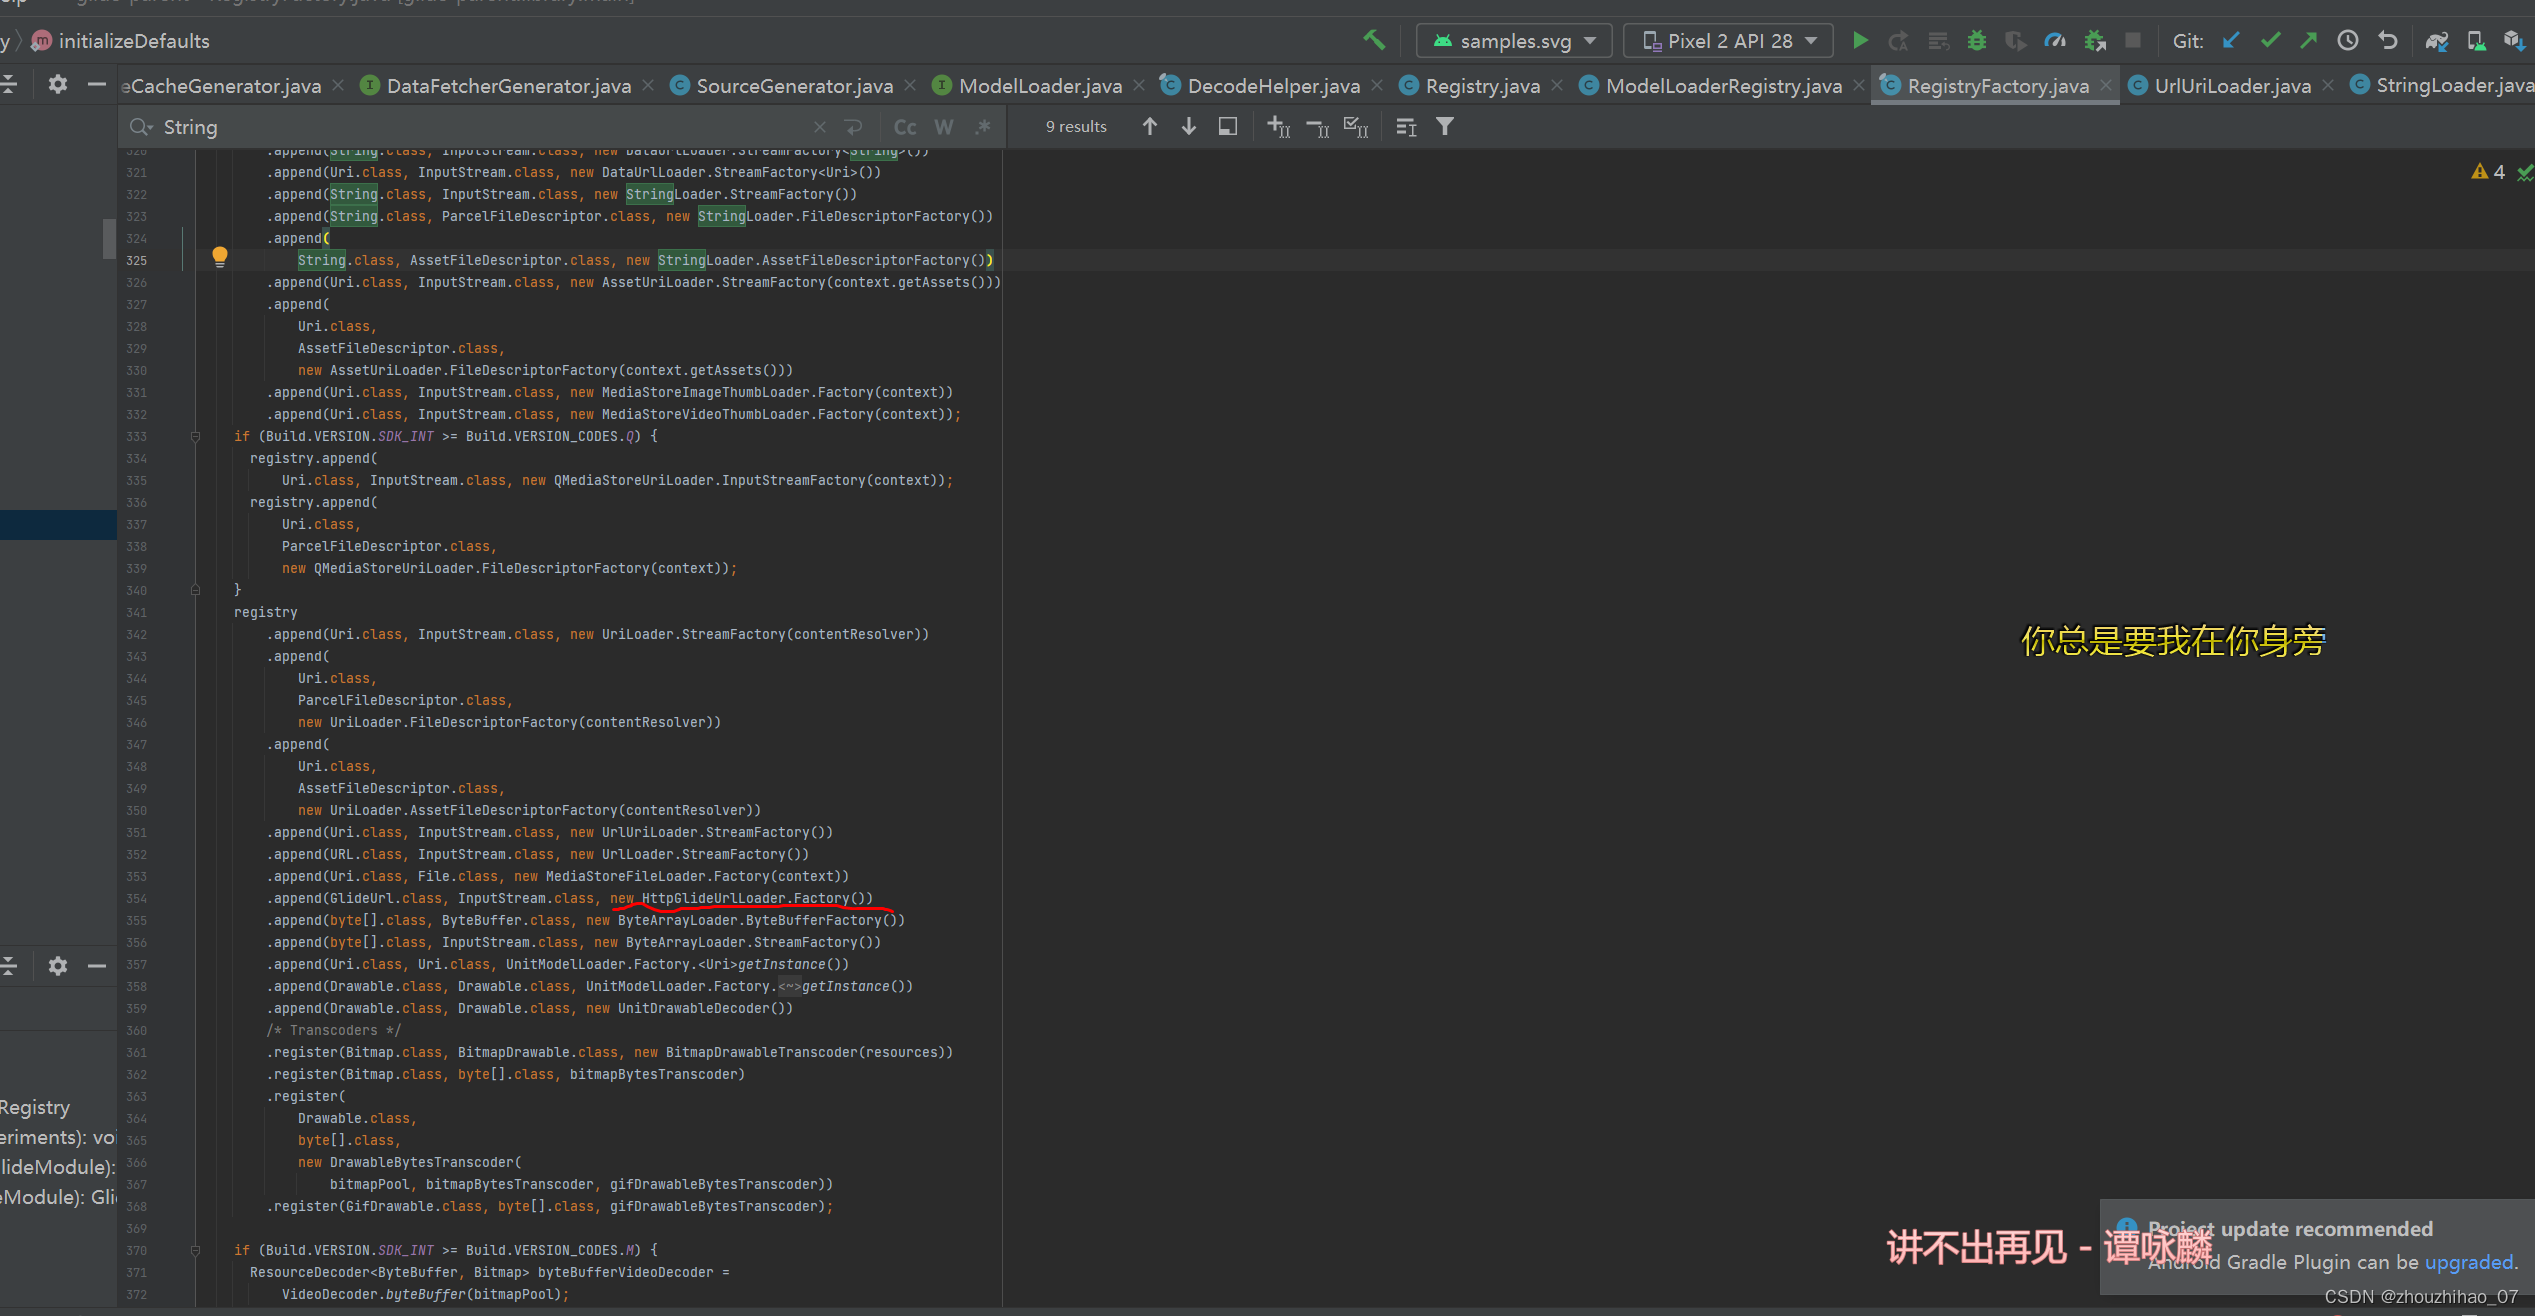This screenshot has width=2535, height=1316.
Task: Hide the upper side panel minus icon
Action: pos(97,85)
